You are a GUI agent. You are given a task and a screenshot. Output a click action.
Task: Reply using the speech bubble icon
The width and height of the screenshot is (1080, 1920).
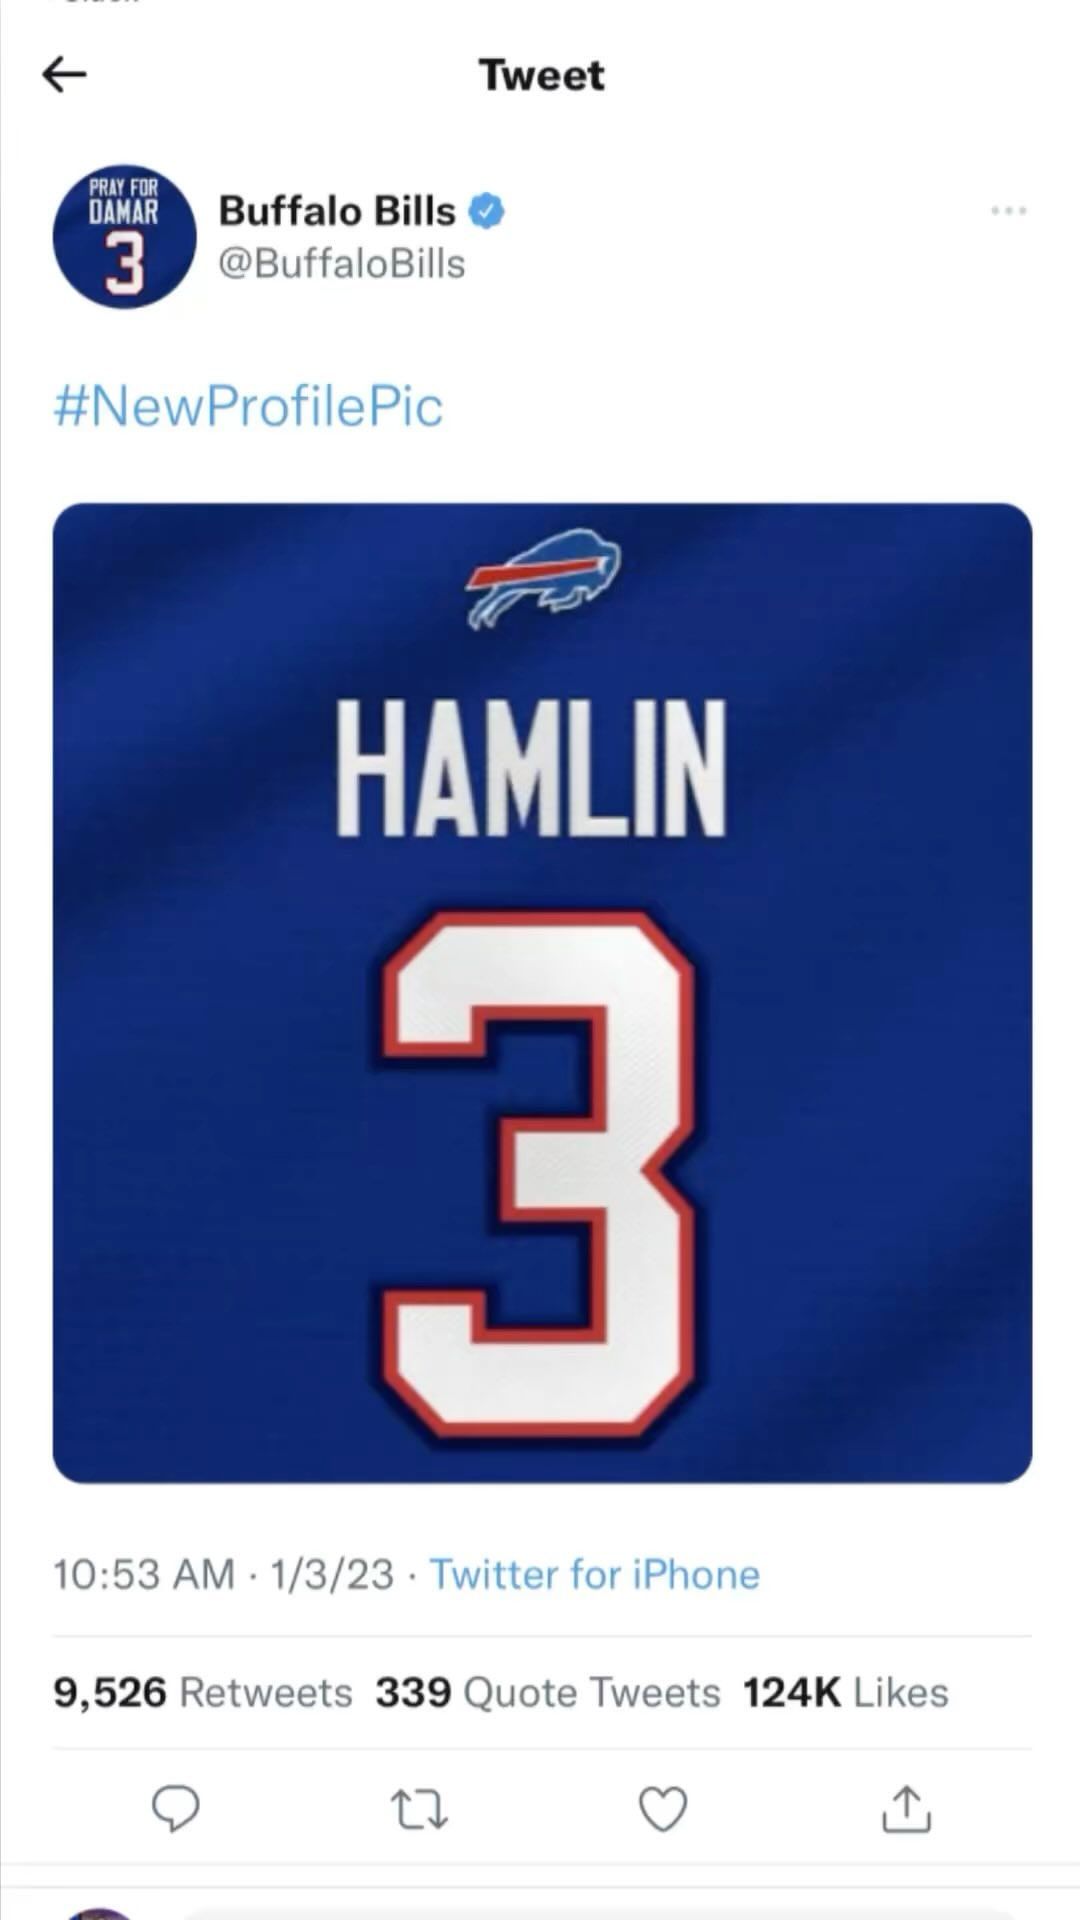click(x=175, y=1809)
